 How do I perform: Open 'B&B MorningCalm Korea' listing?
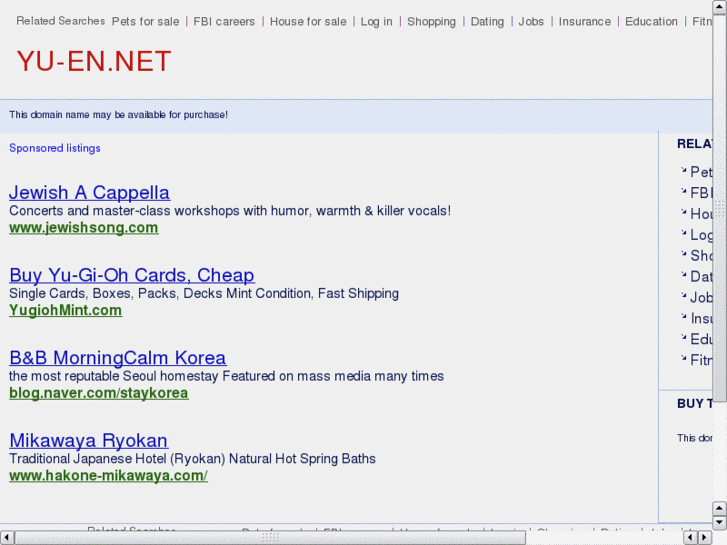pyautogui.click(x=118, y=358)
